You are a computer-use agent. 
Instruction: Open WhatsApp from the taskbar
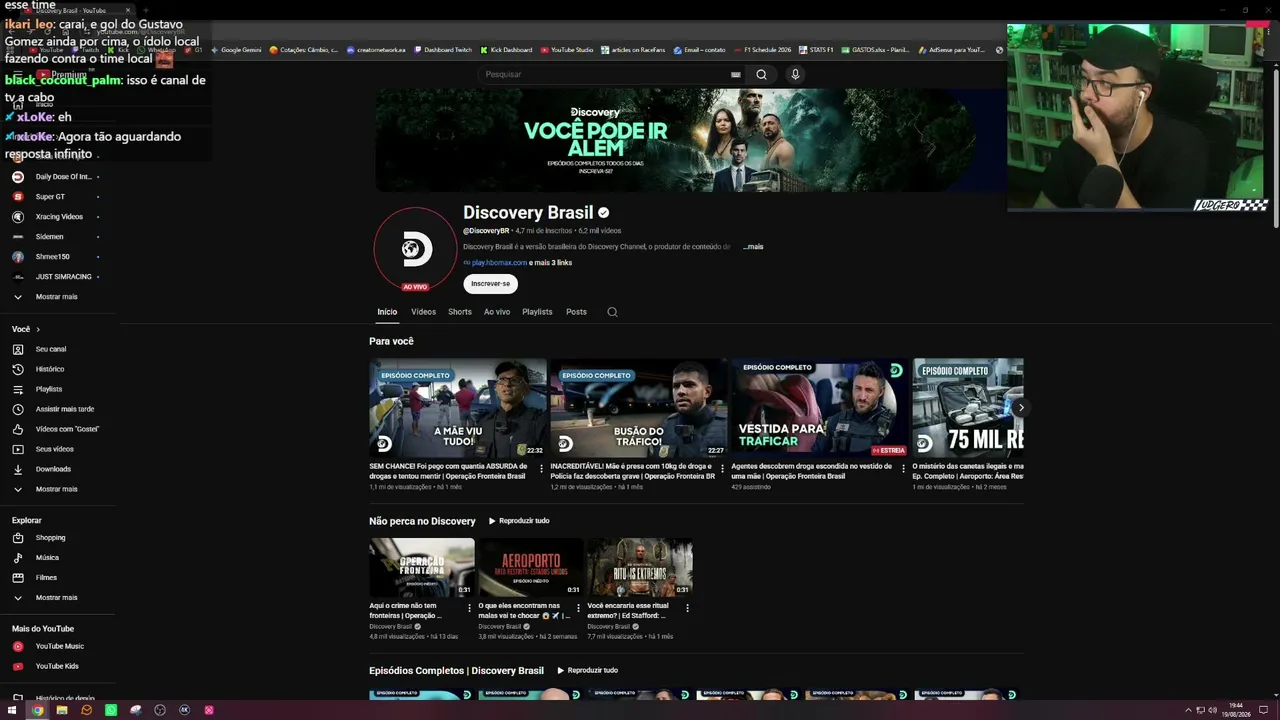click(x=111, y=710)
